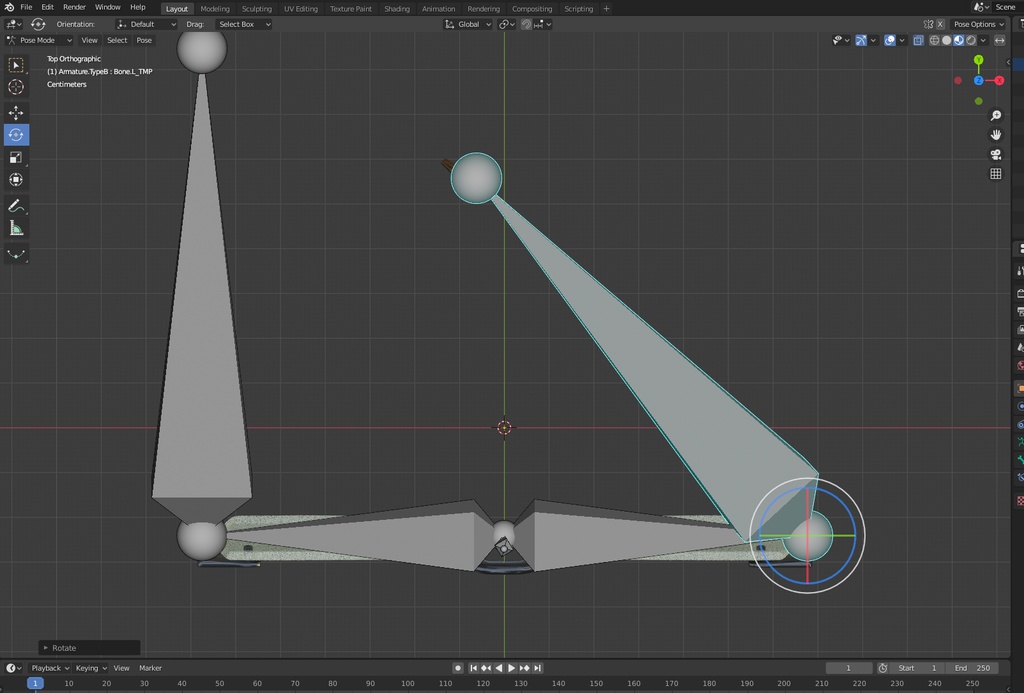Image resolution: width=1024 pixels, height=693 pixels.
Task: Open the pivot point dropdown
Action: 507,24
